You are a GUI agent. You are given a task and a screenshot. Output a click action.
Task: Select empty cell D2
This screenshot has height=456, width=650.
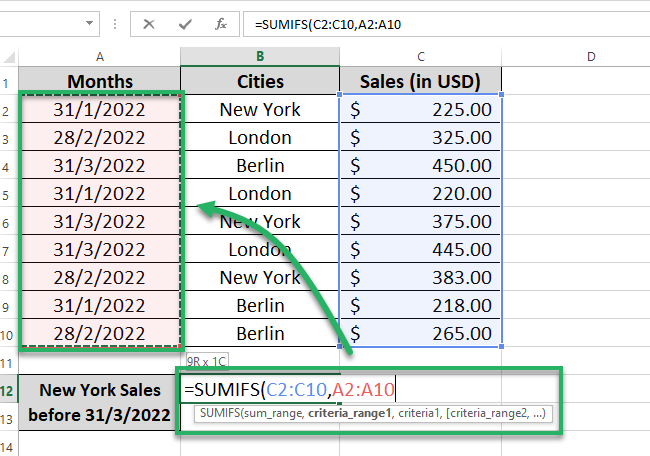pyautogui.click(x=576, y=109)
